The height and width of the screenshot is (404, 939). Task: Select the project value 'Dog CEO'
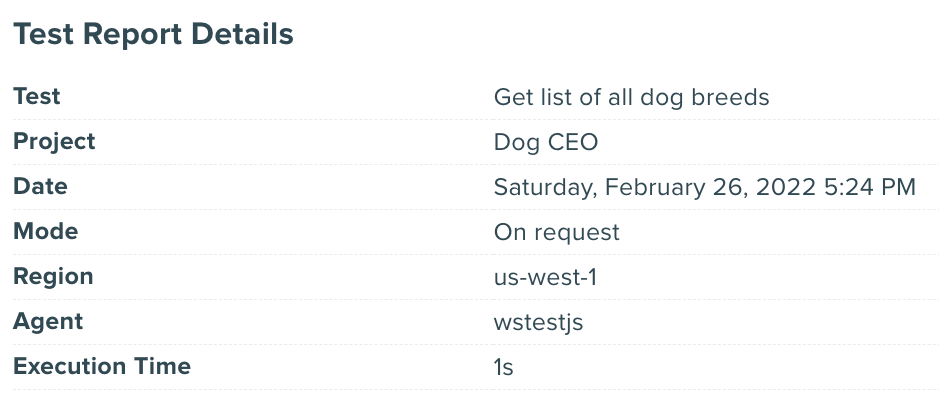(x=545, y=143)
